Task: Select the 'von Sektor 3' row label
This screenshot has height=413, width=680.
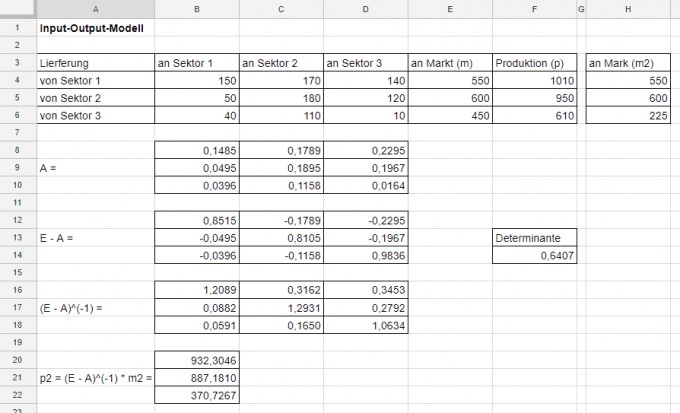Action: (x=96, y=115)
